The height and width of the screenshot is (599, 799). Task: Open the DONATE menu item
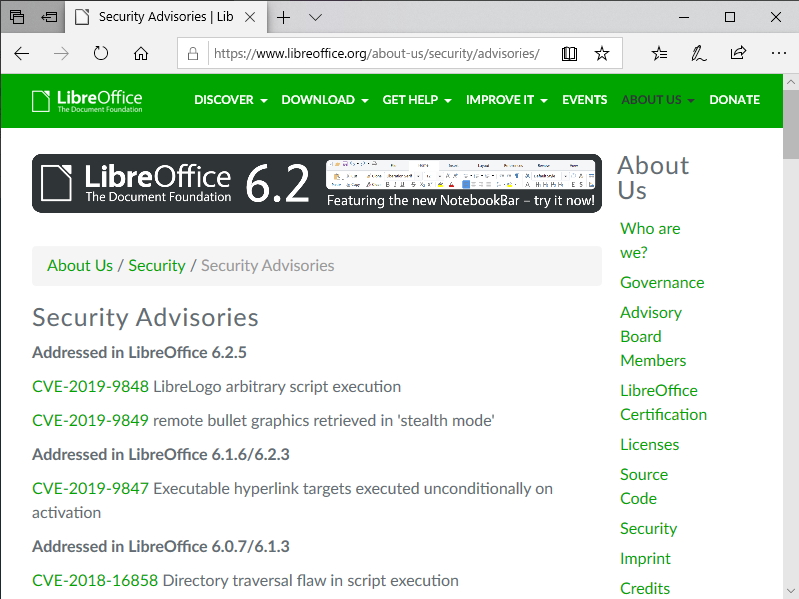[x=734, y=100]
